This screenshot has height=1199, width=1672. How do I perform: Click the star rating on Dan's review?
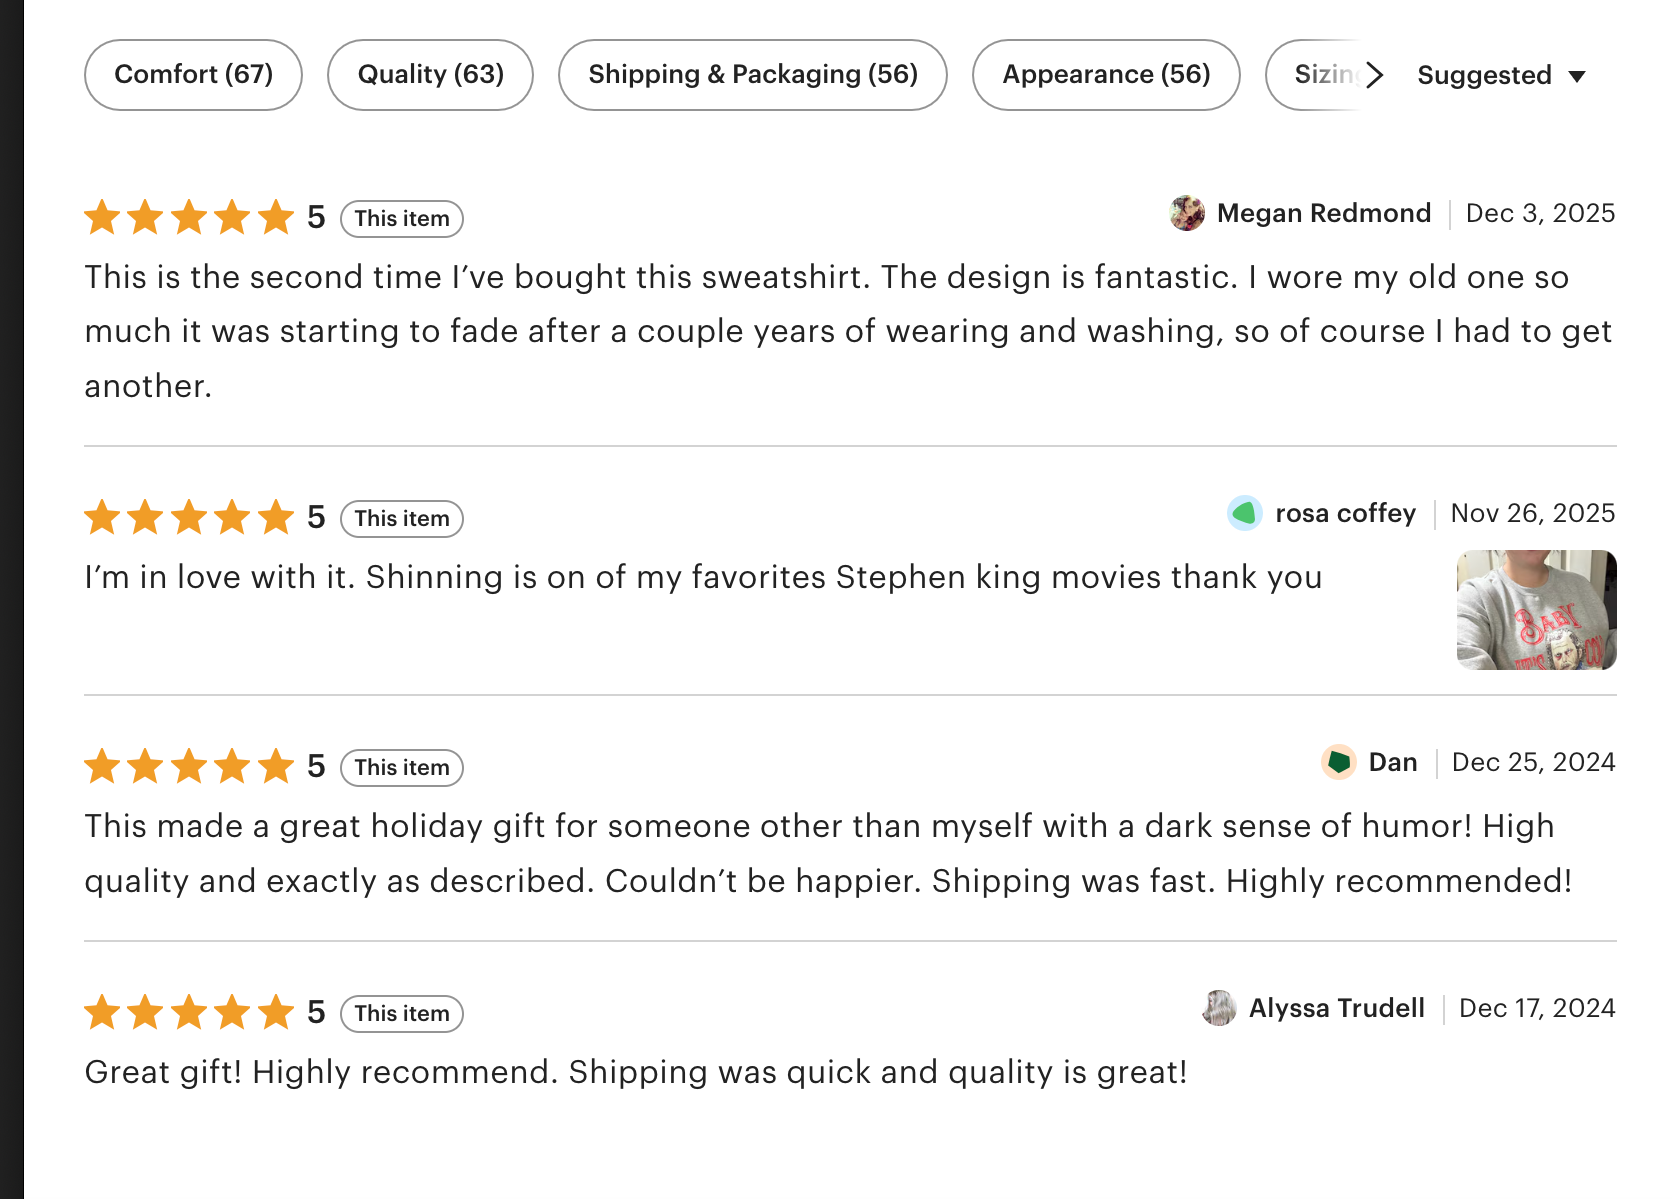pyautogui.click(x=189, y=766)
